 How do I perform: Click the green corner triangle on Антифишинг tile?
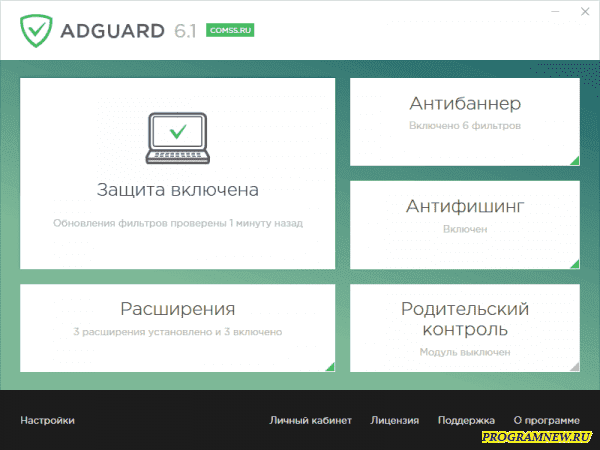[575, 264]
